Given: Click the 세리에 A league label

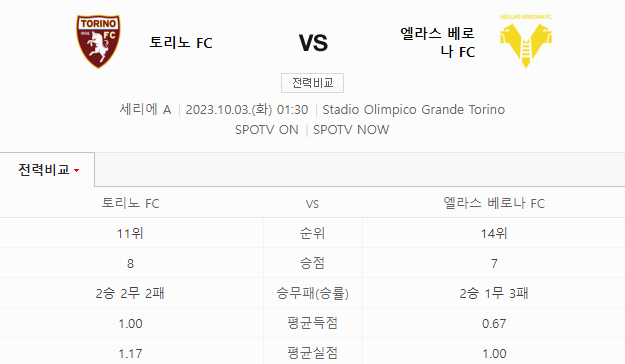Looking at the screenshot, I should pyautogui.click(x=145, y=109).
